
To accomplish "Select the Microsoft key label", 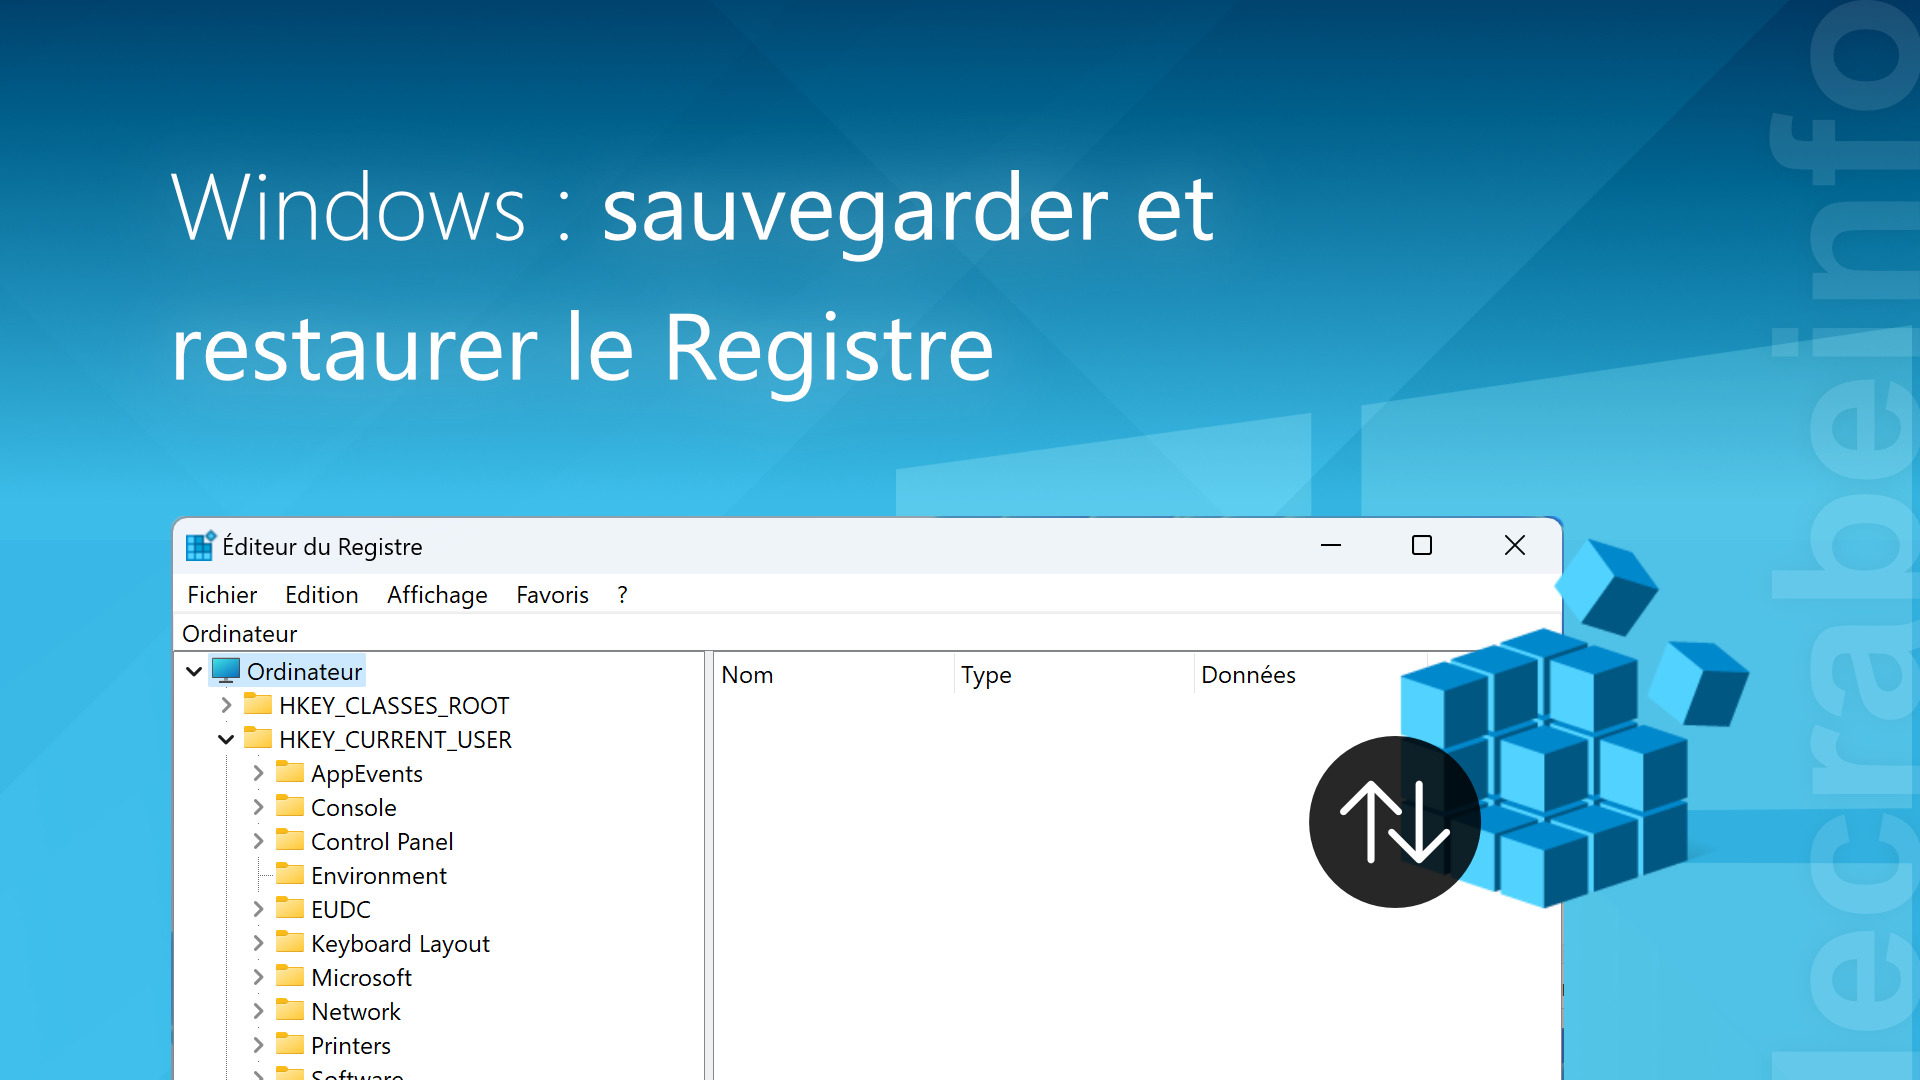I will pos(361,978).
